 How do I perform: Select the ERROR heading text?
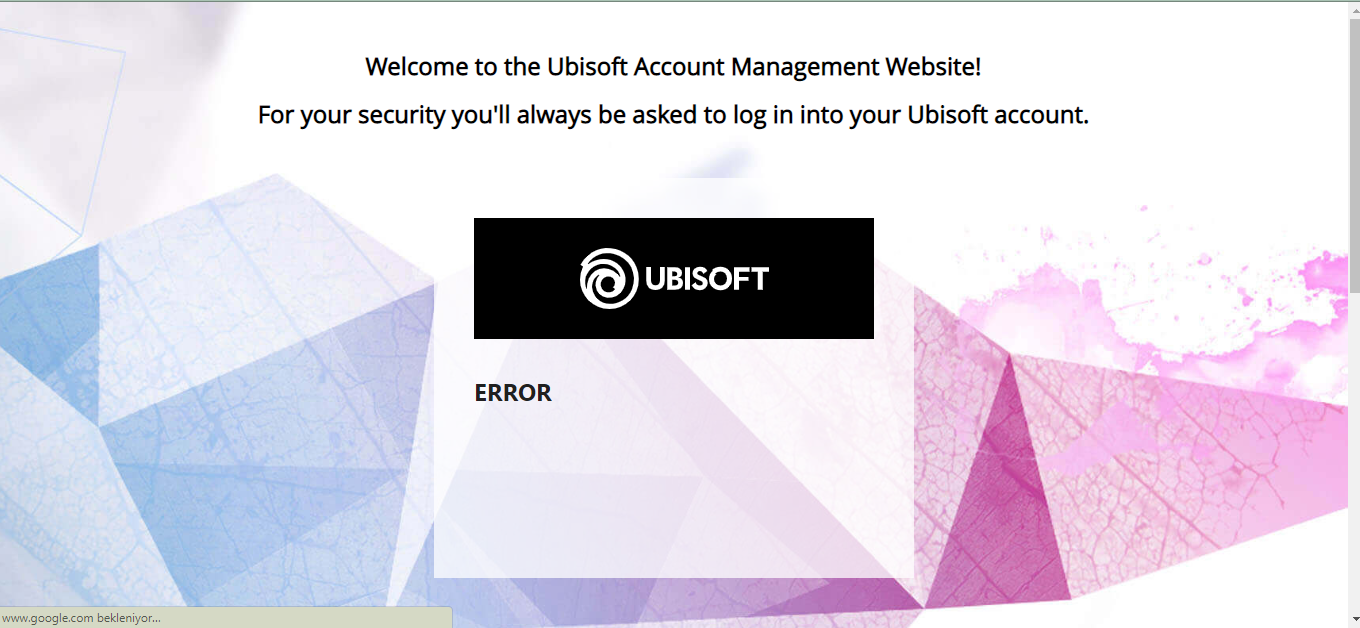[x=513, y=393]
